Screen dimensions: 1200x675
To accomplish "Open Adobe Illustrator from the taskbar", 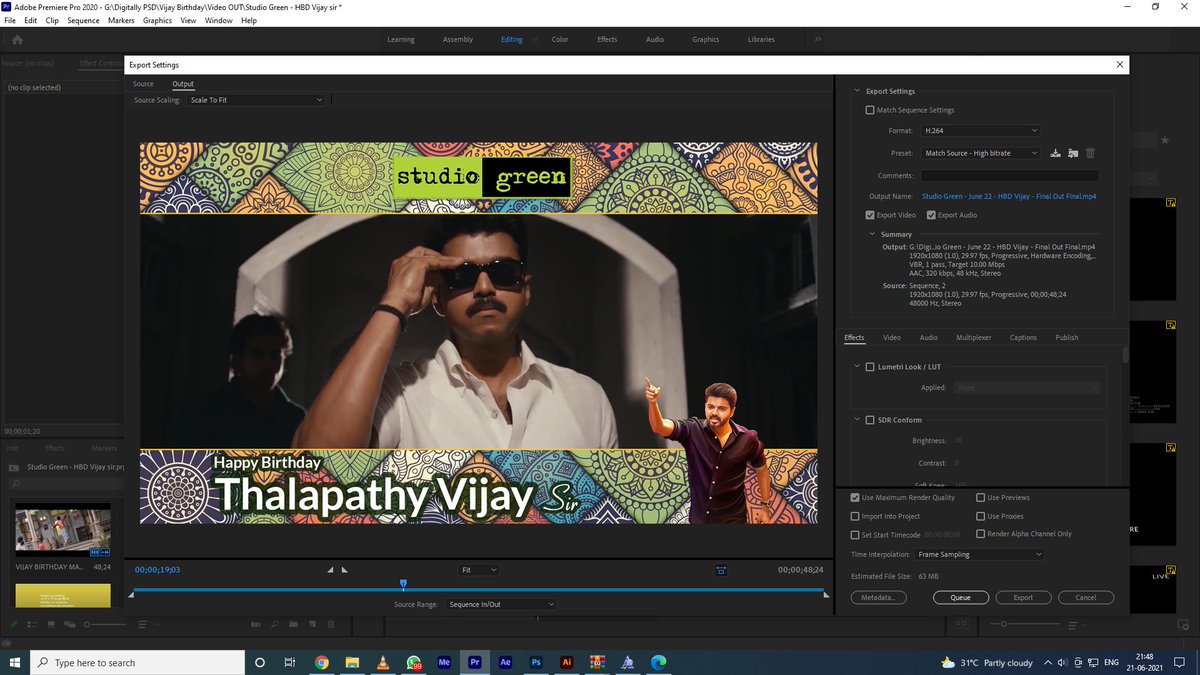I will [x=567, y=662].
